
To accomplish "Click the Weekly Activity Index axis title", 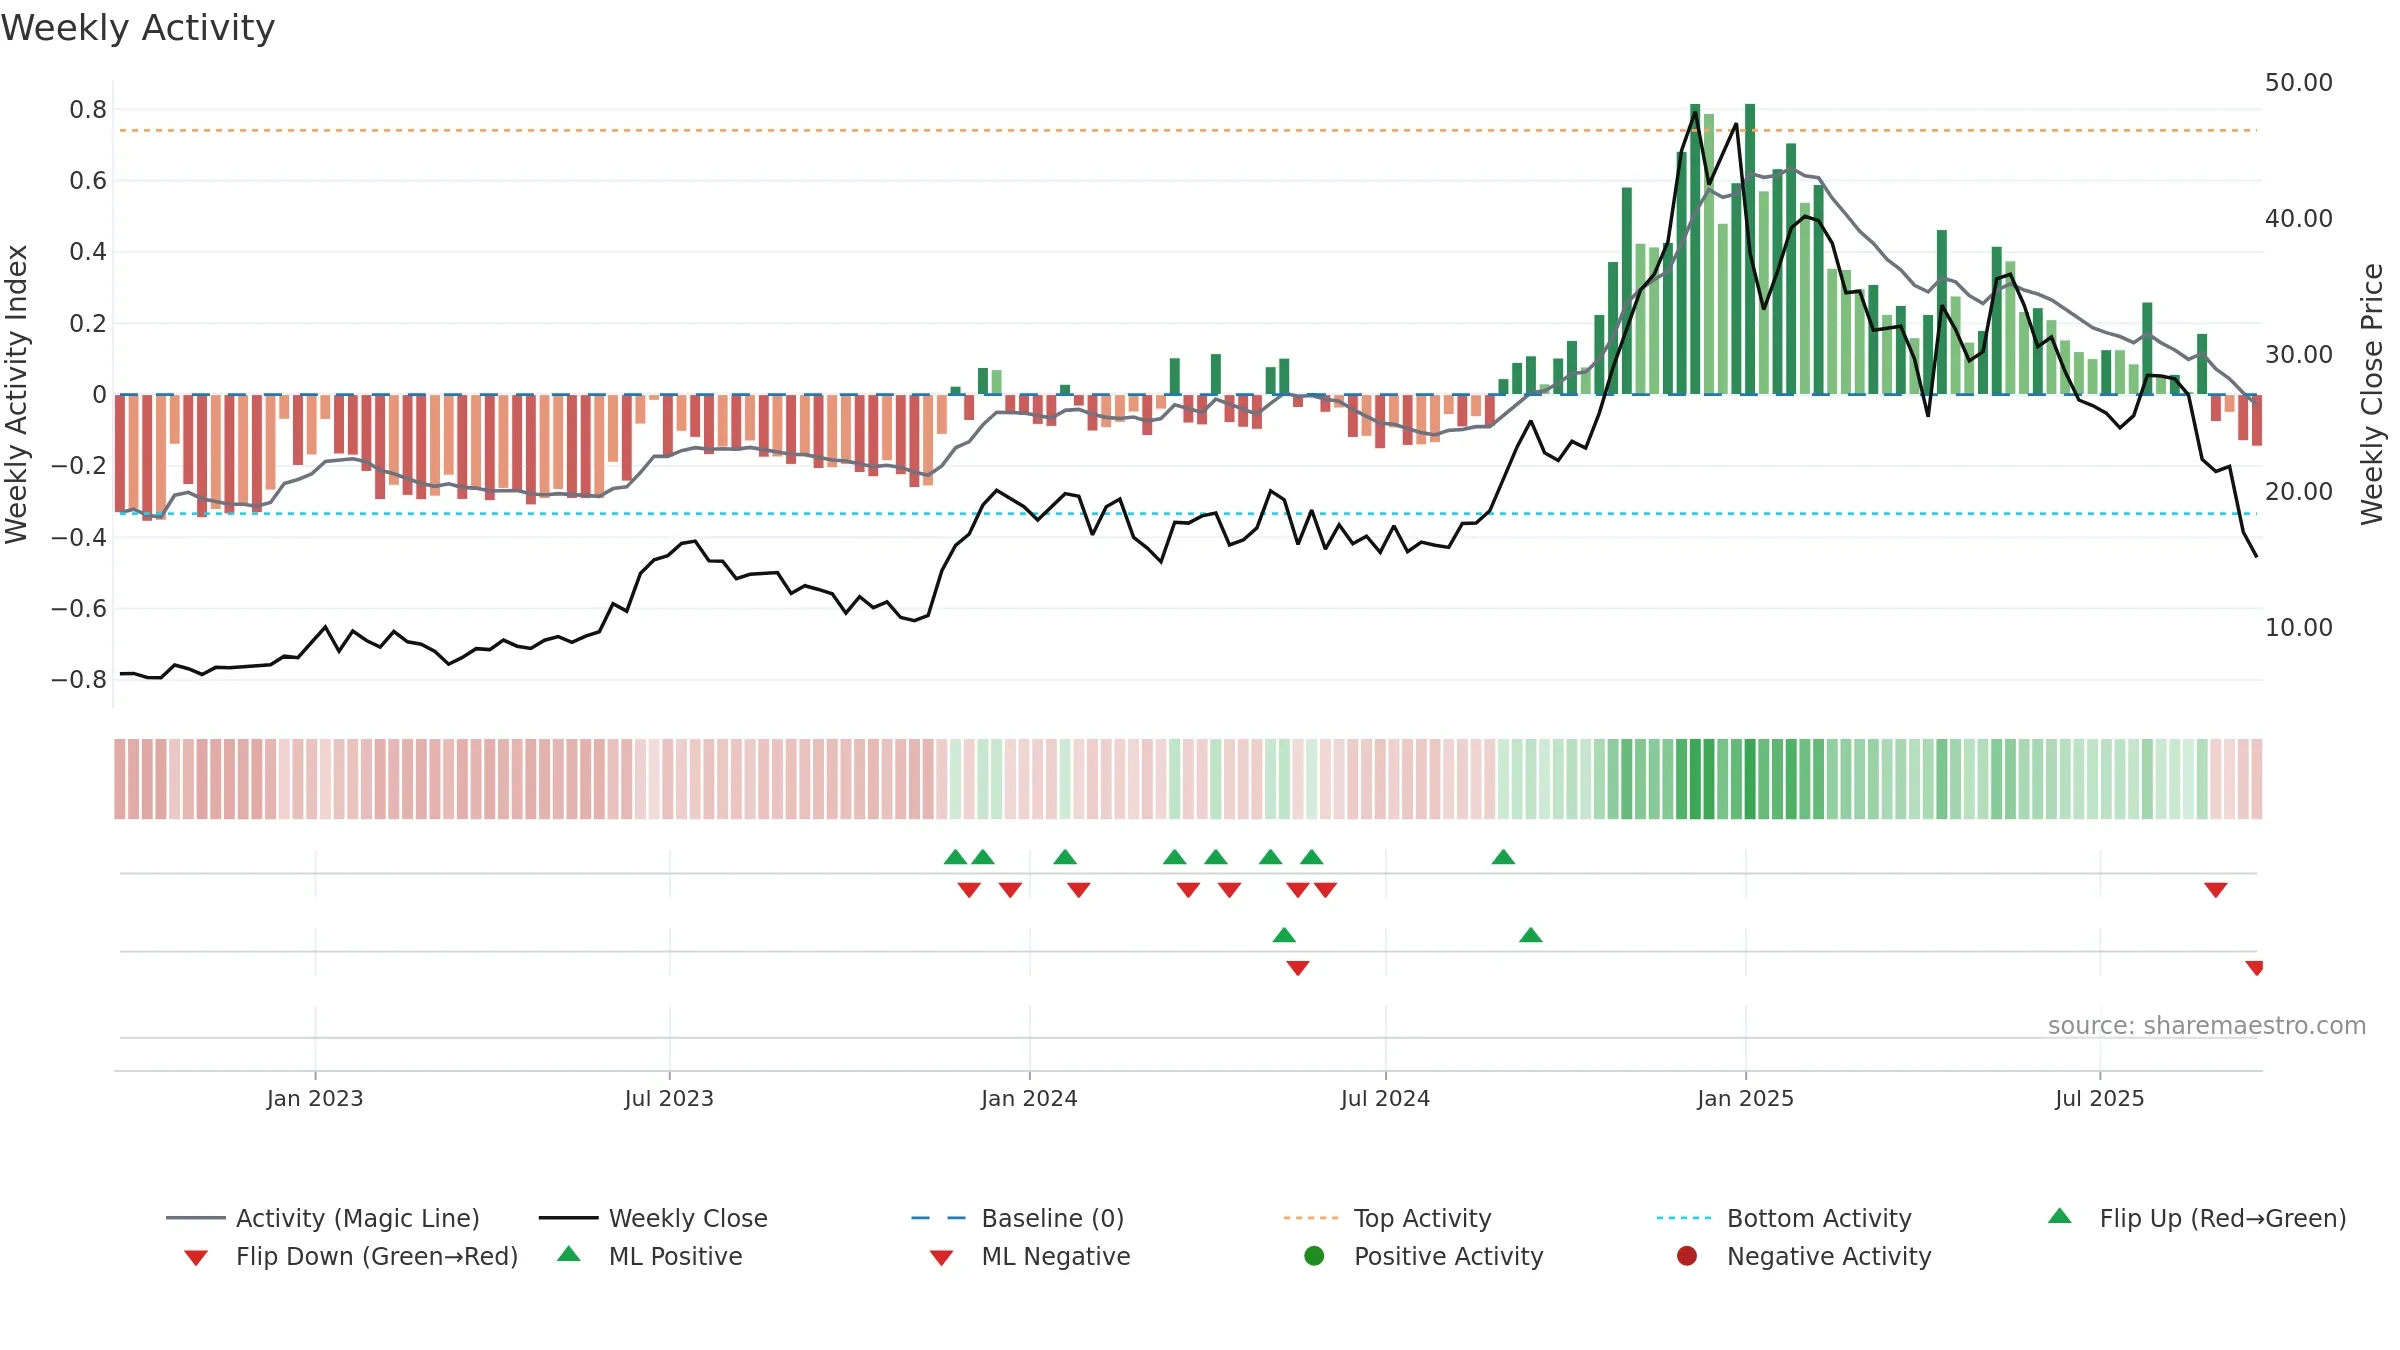I will click(x=16, y=394).
